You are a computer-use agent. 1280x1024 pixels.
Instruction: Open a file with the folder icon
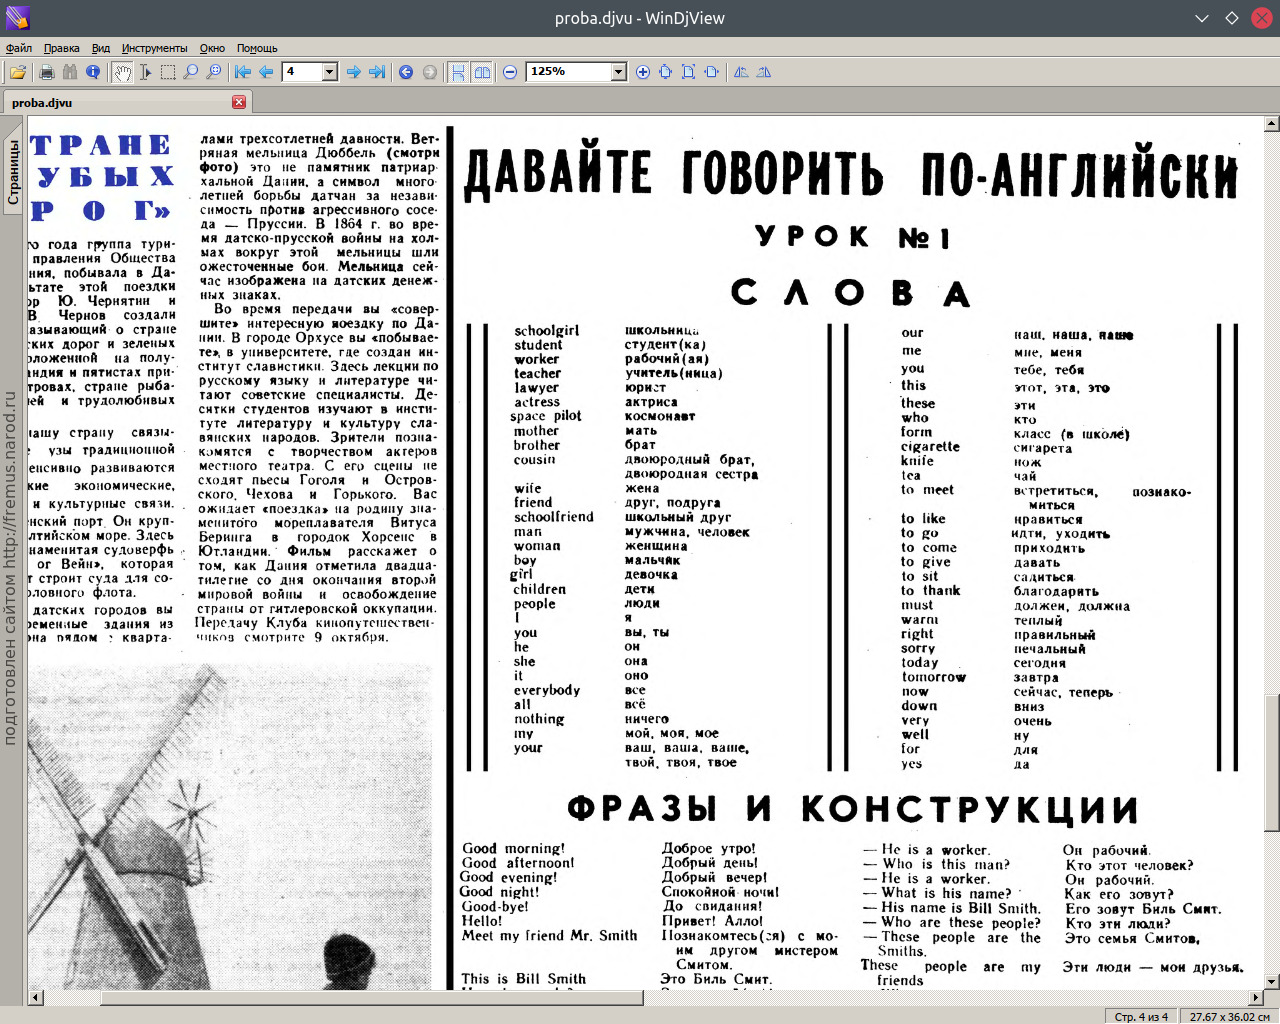[18, 72]
